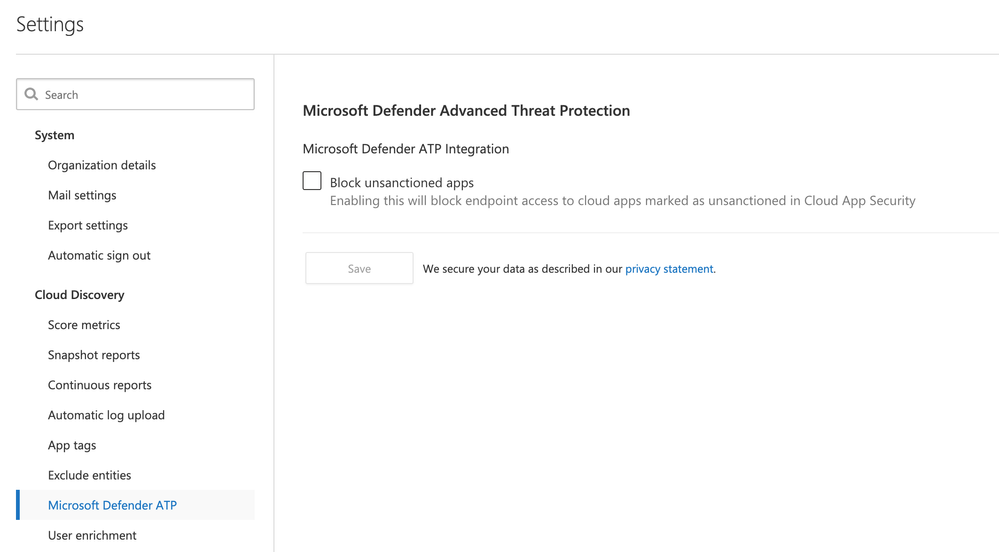Go to Automatic log upload
Screen dimensions: 999x552
point(106,415)
